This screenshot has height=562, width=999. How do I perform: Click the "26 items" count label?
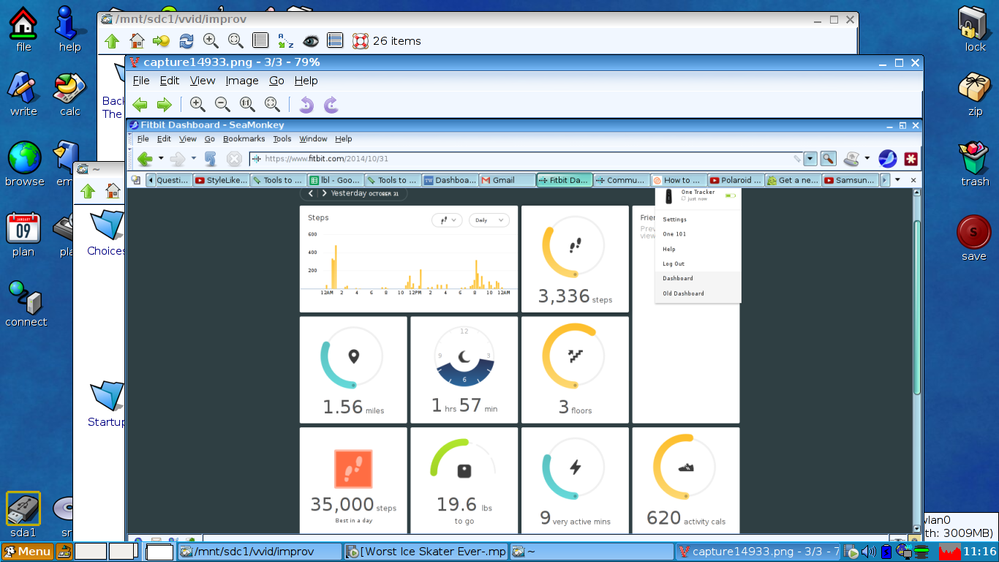[397, 41]
